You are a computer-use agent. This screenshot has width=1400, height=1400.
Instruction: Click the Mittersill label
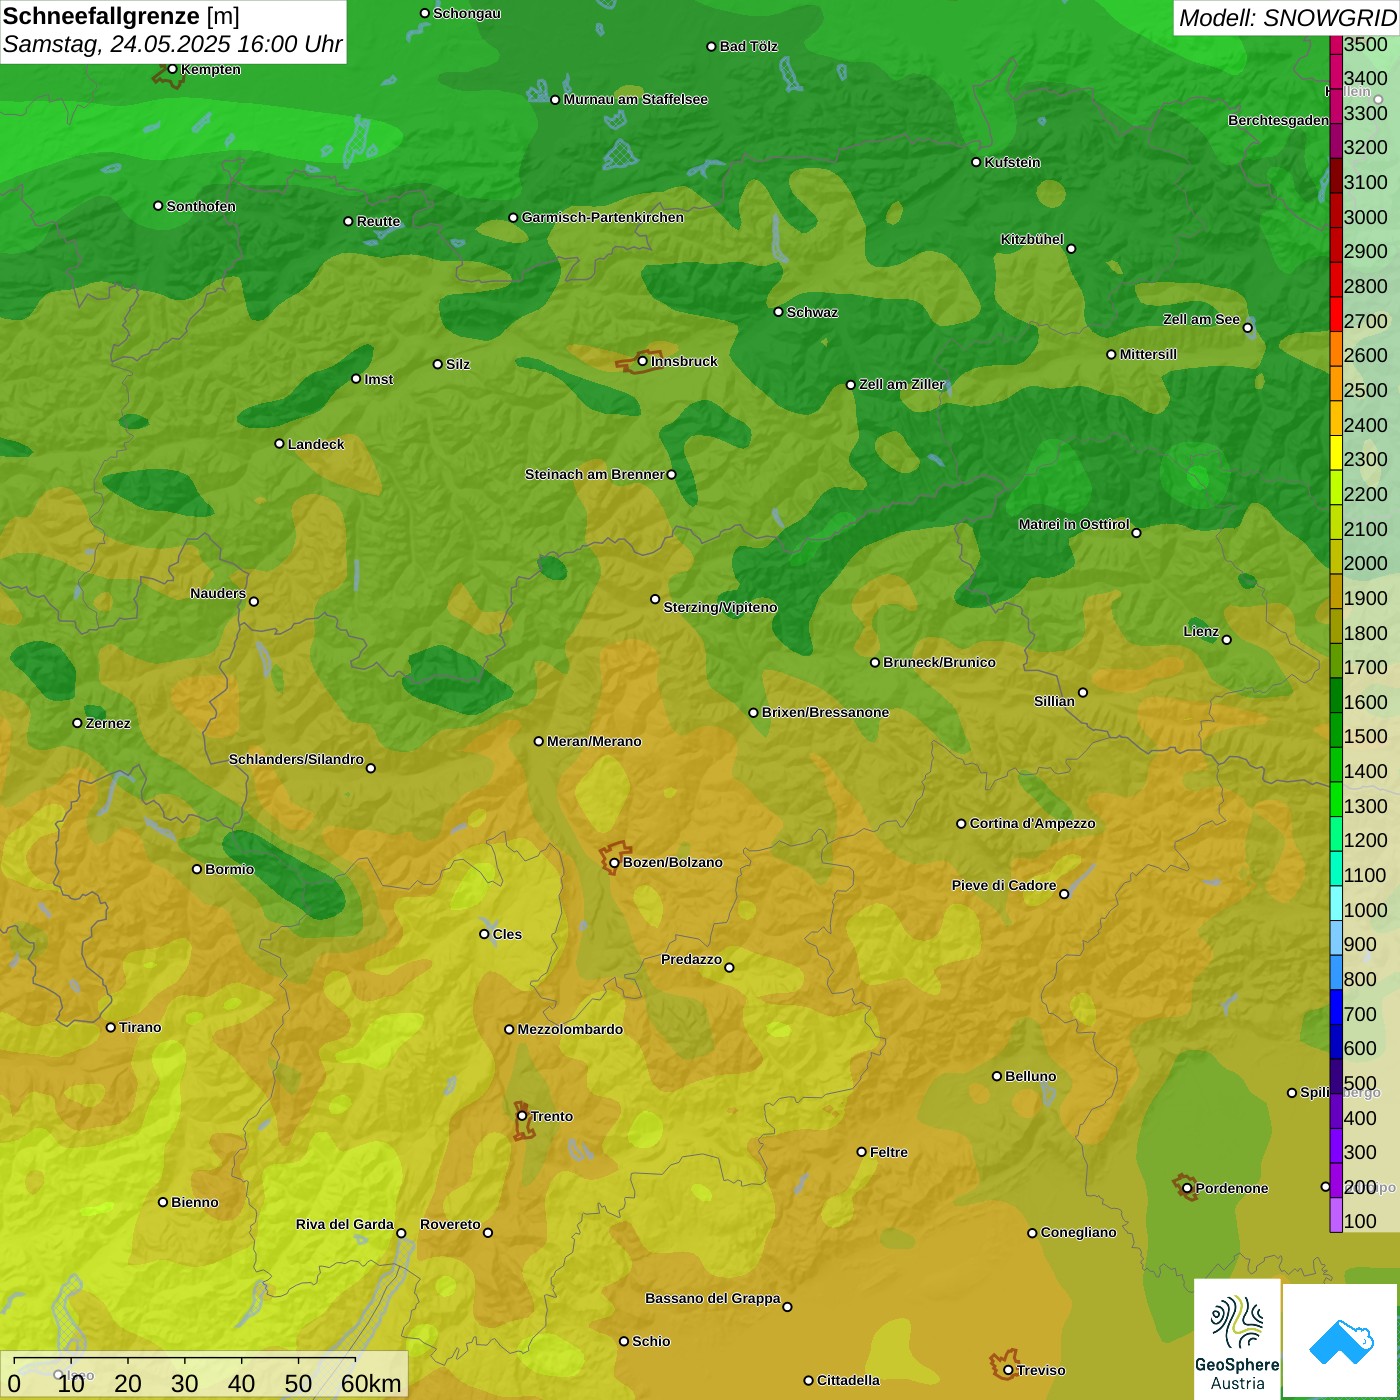tap(1149, 354)
